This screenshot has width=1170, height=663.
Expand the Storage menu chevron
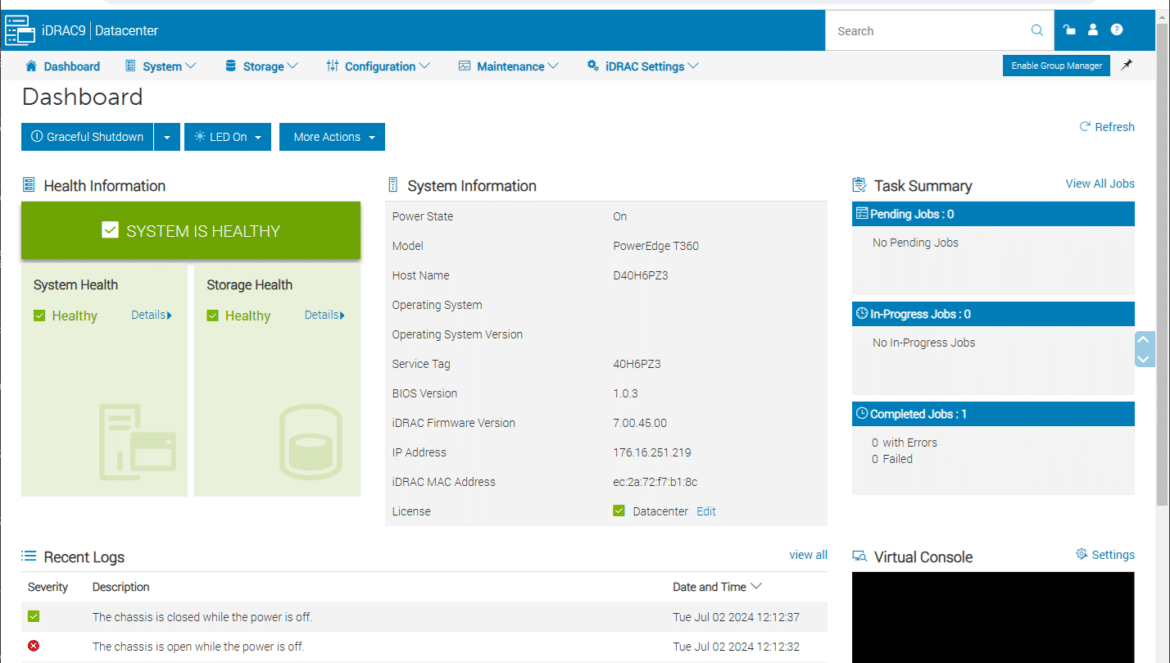point(292,66)
